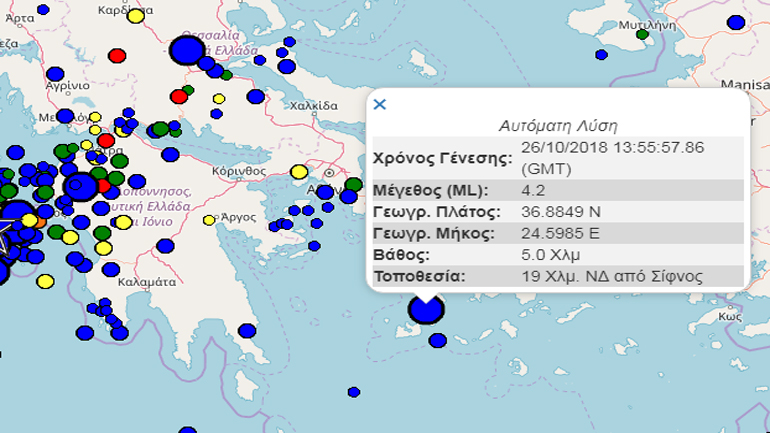770x433 pixels.
Task: Select the blue marker next to Άρτα
Action: tap(43, 9)
